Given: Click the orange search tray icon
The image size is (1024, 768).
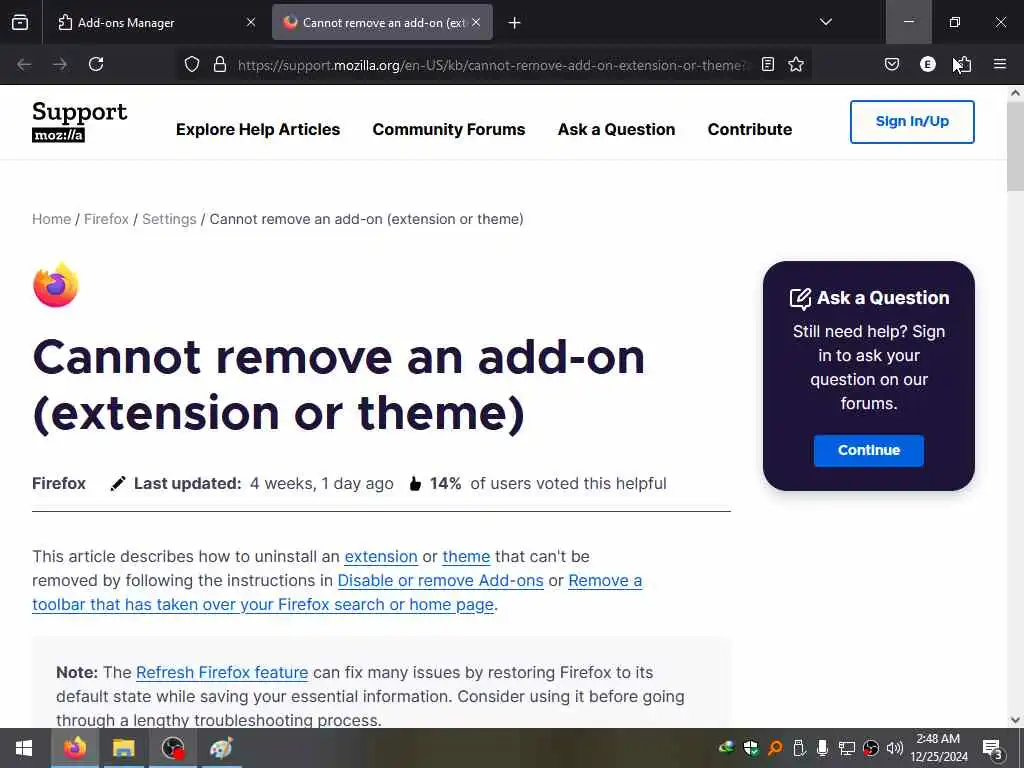Looking at the screenshot, I should [775, 748].
